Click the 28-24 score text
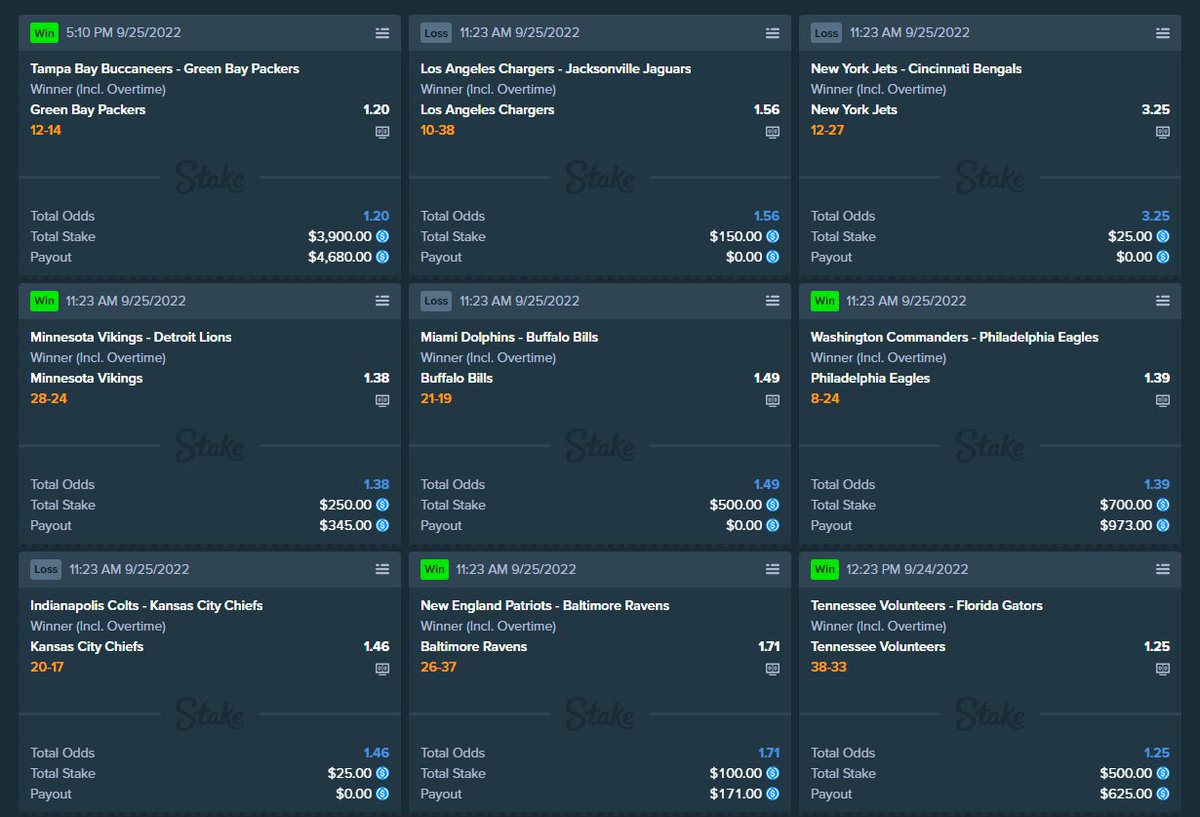Screen dimensions: 1200x817 click(x=49, y=398)
